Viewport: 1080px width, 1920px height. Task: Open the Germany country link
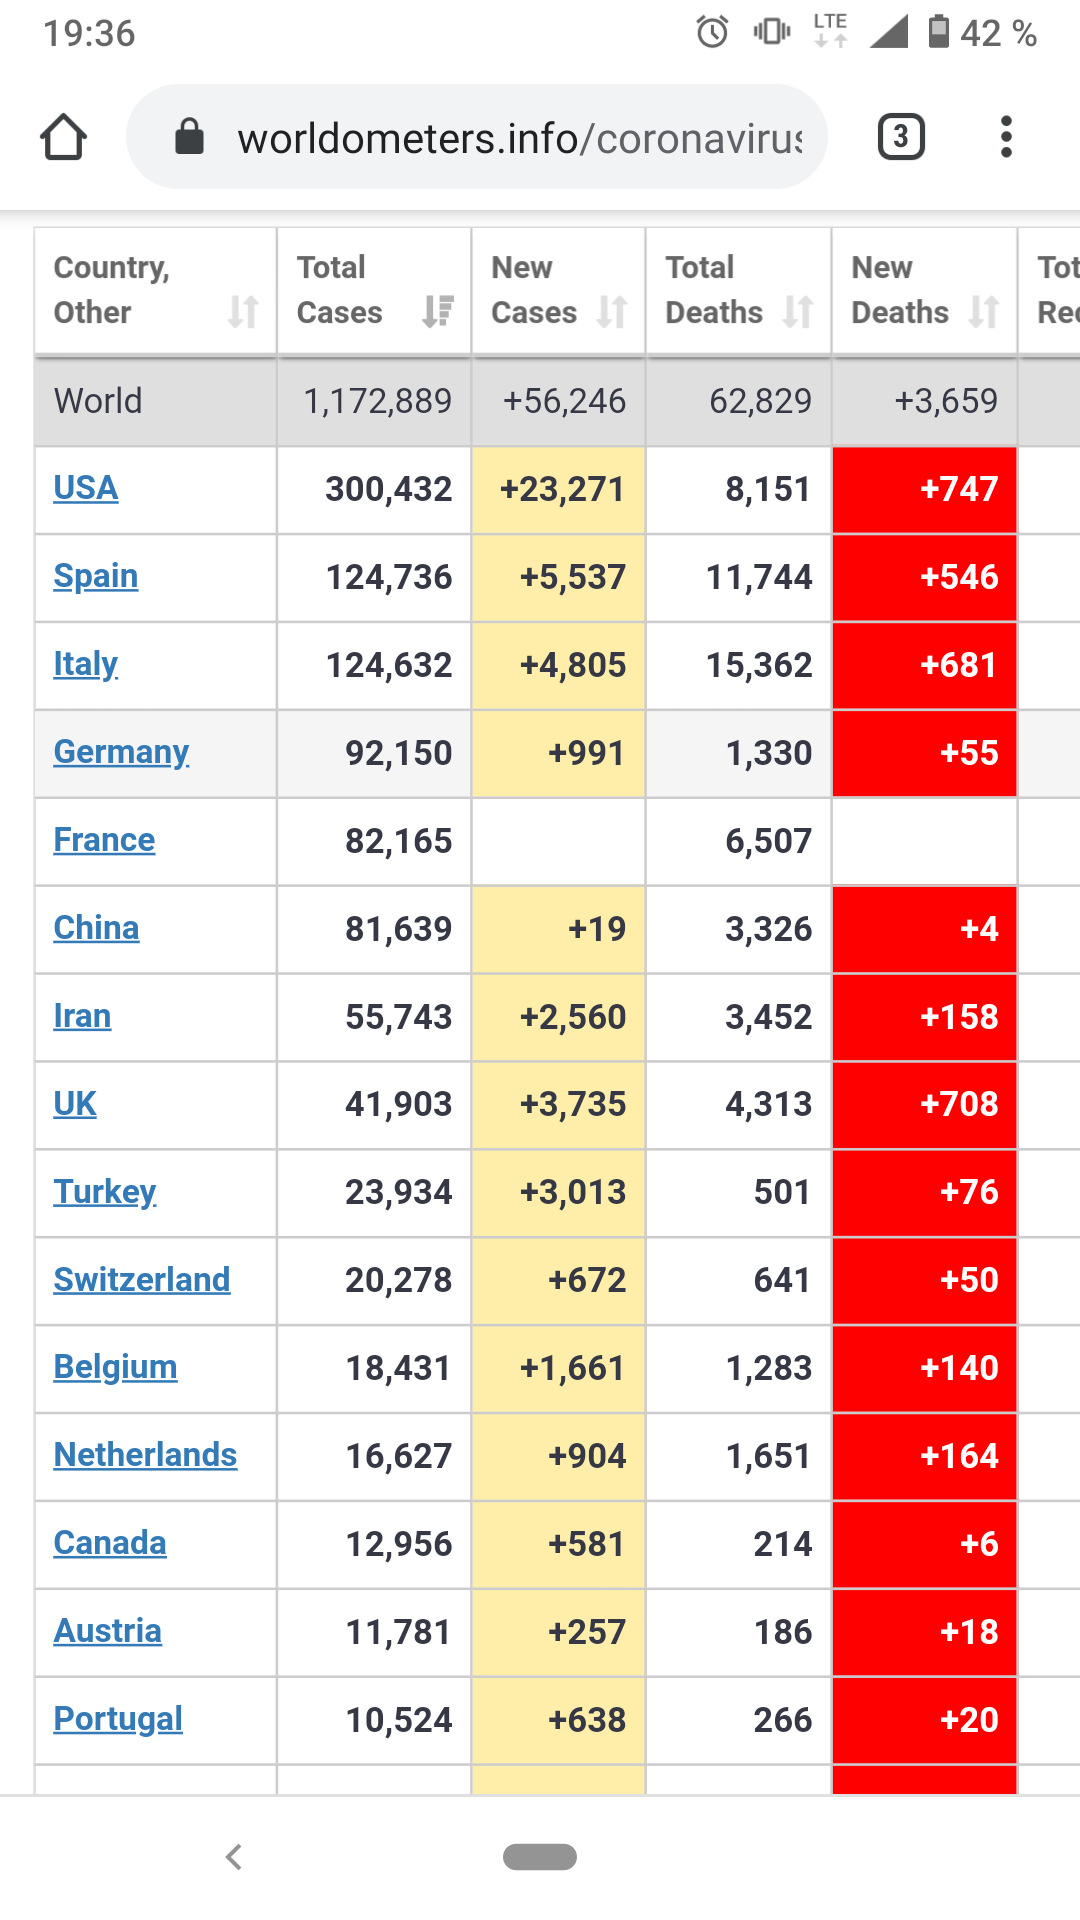[x=121, y=752]
